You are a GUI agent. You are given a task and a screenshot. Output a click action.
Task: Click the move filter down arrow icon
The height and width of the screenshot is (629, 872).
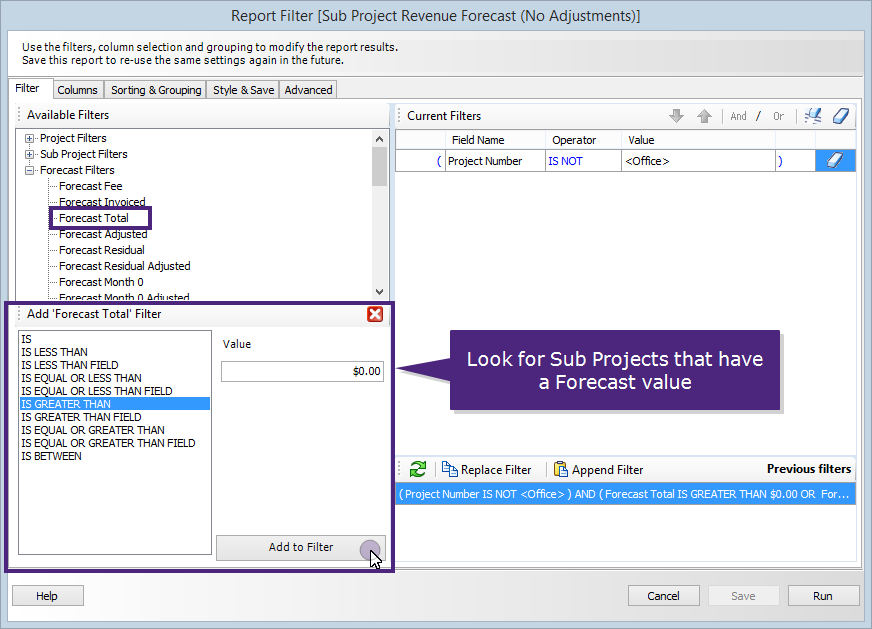point(677,116)
